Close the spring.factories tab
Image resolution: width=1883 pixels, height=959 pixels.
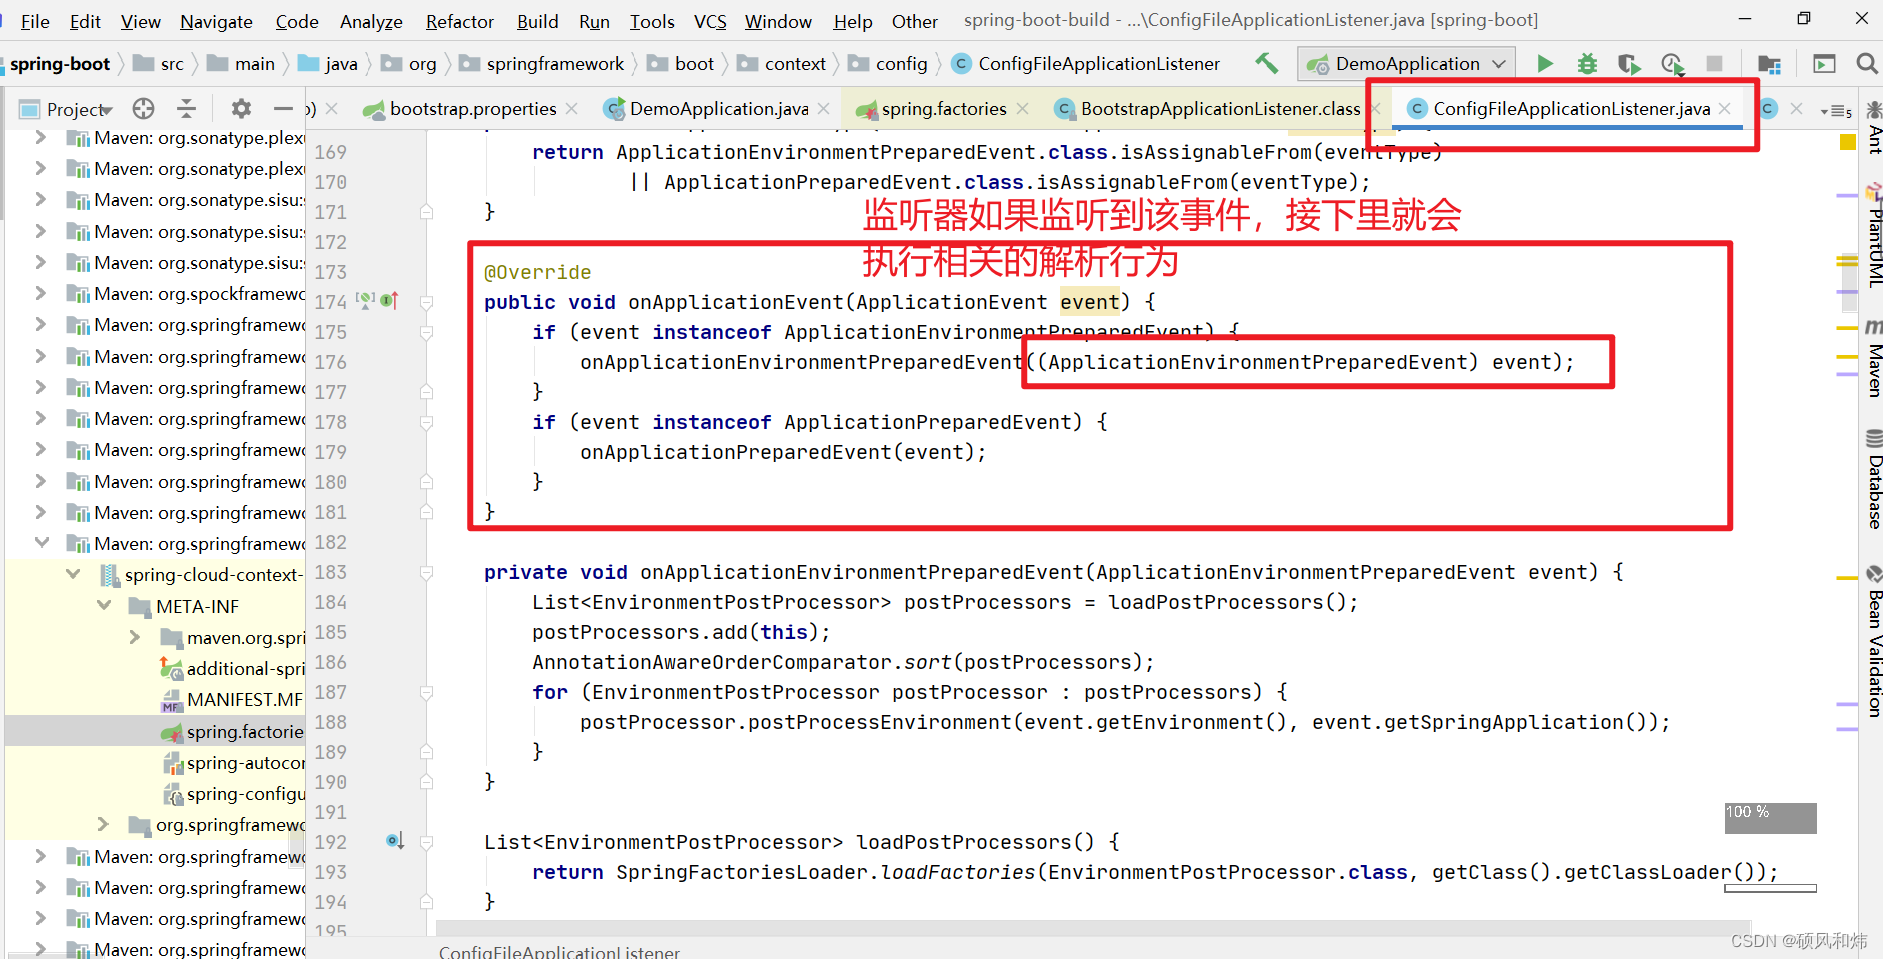1022,108
